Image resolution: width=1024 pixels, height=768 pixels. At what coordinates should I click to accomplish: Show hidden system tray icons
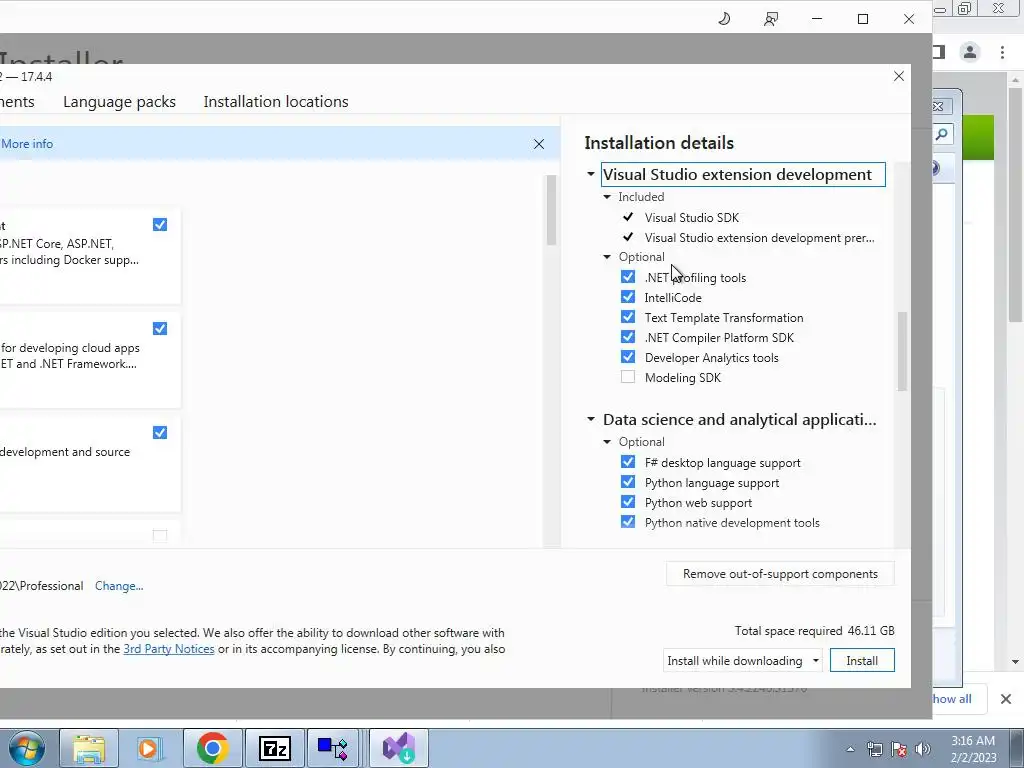(850, 749)
